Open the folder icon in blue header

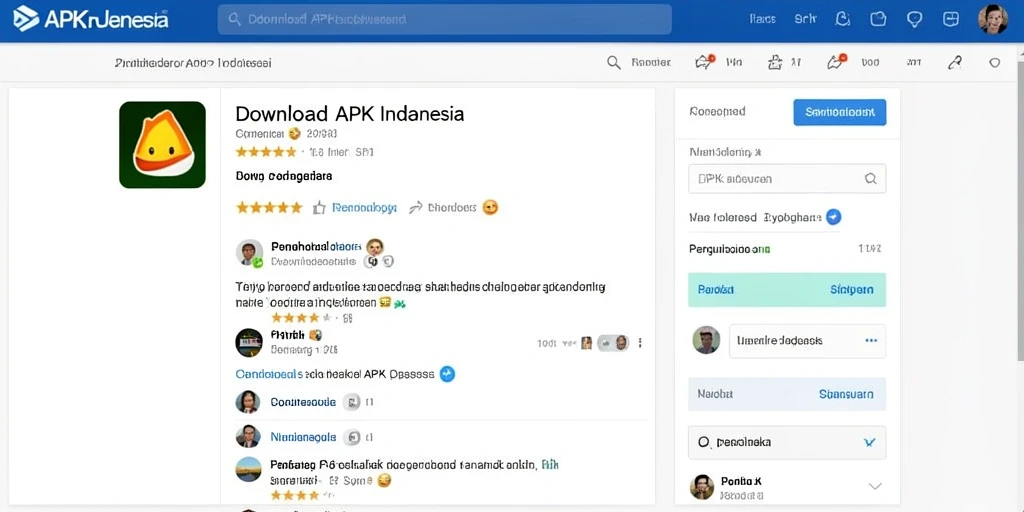(878, 19)
